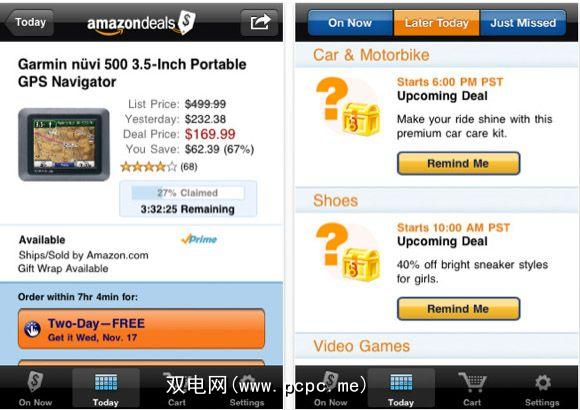This screenshot has width=580, height=410.
Task: Switch to the Later Today tab
Action: point(436,23)
